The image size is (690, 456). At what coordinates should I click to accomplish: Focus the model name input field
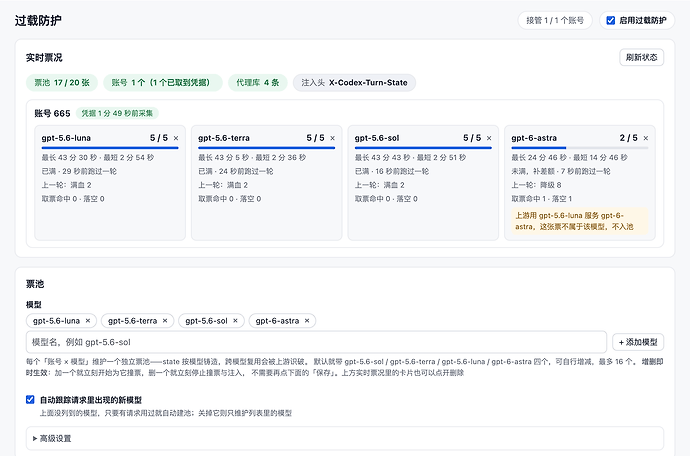[316, 342]
